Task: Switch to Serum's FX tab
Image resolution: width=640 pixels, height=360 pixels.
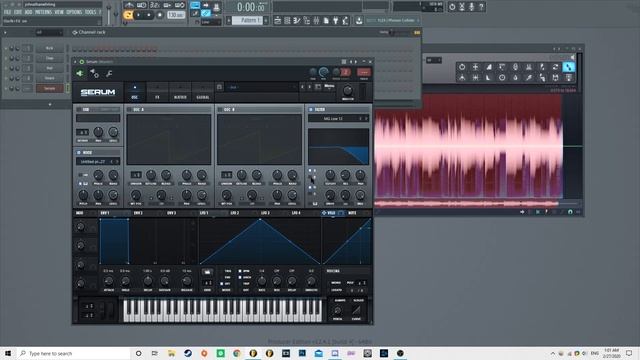Action: pyautogui.click(x=157, y=92)
